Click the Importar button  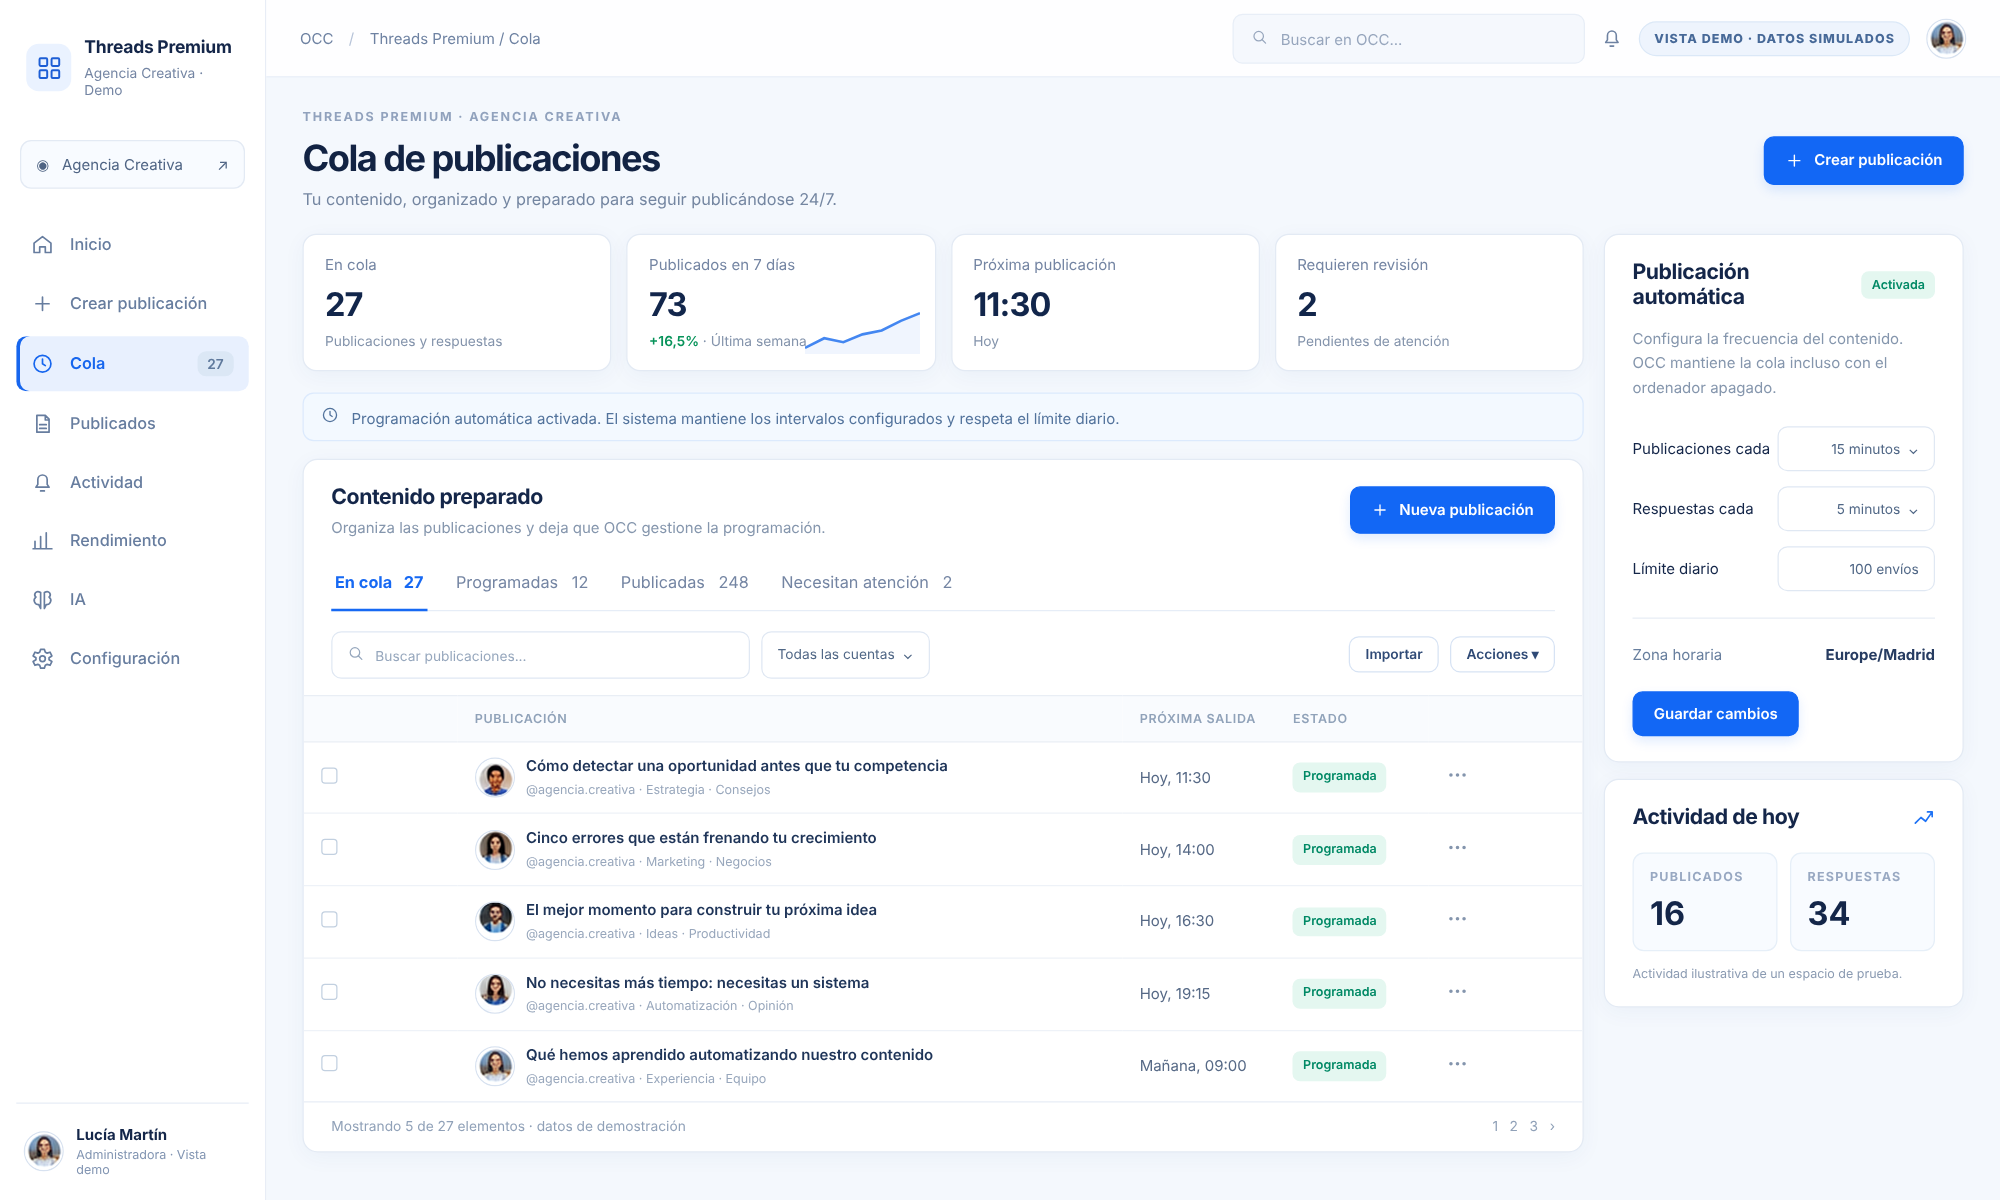pos(1393,655)
